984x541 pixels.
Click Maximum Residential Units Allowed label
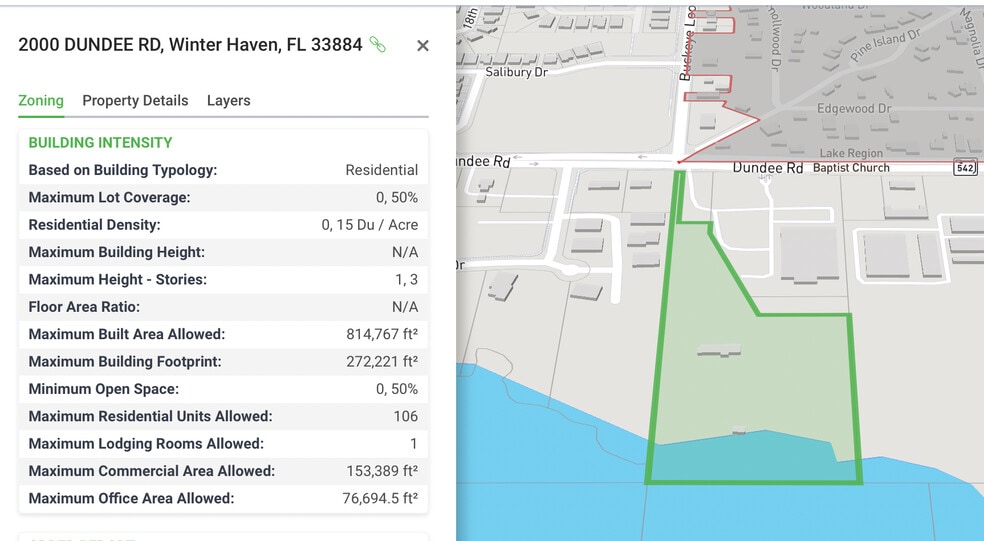point(151,416)
